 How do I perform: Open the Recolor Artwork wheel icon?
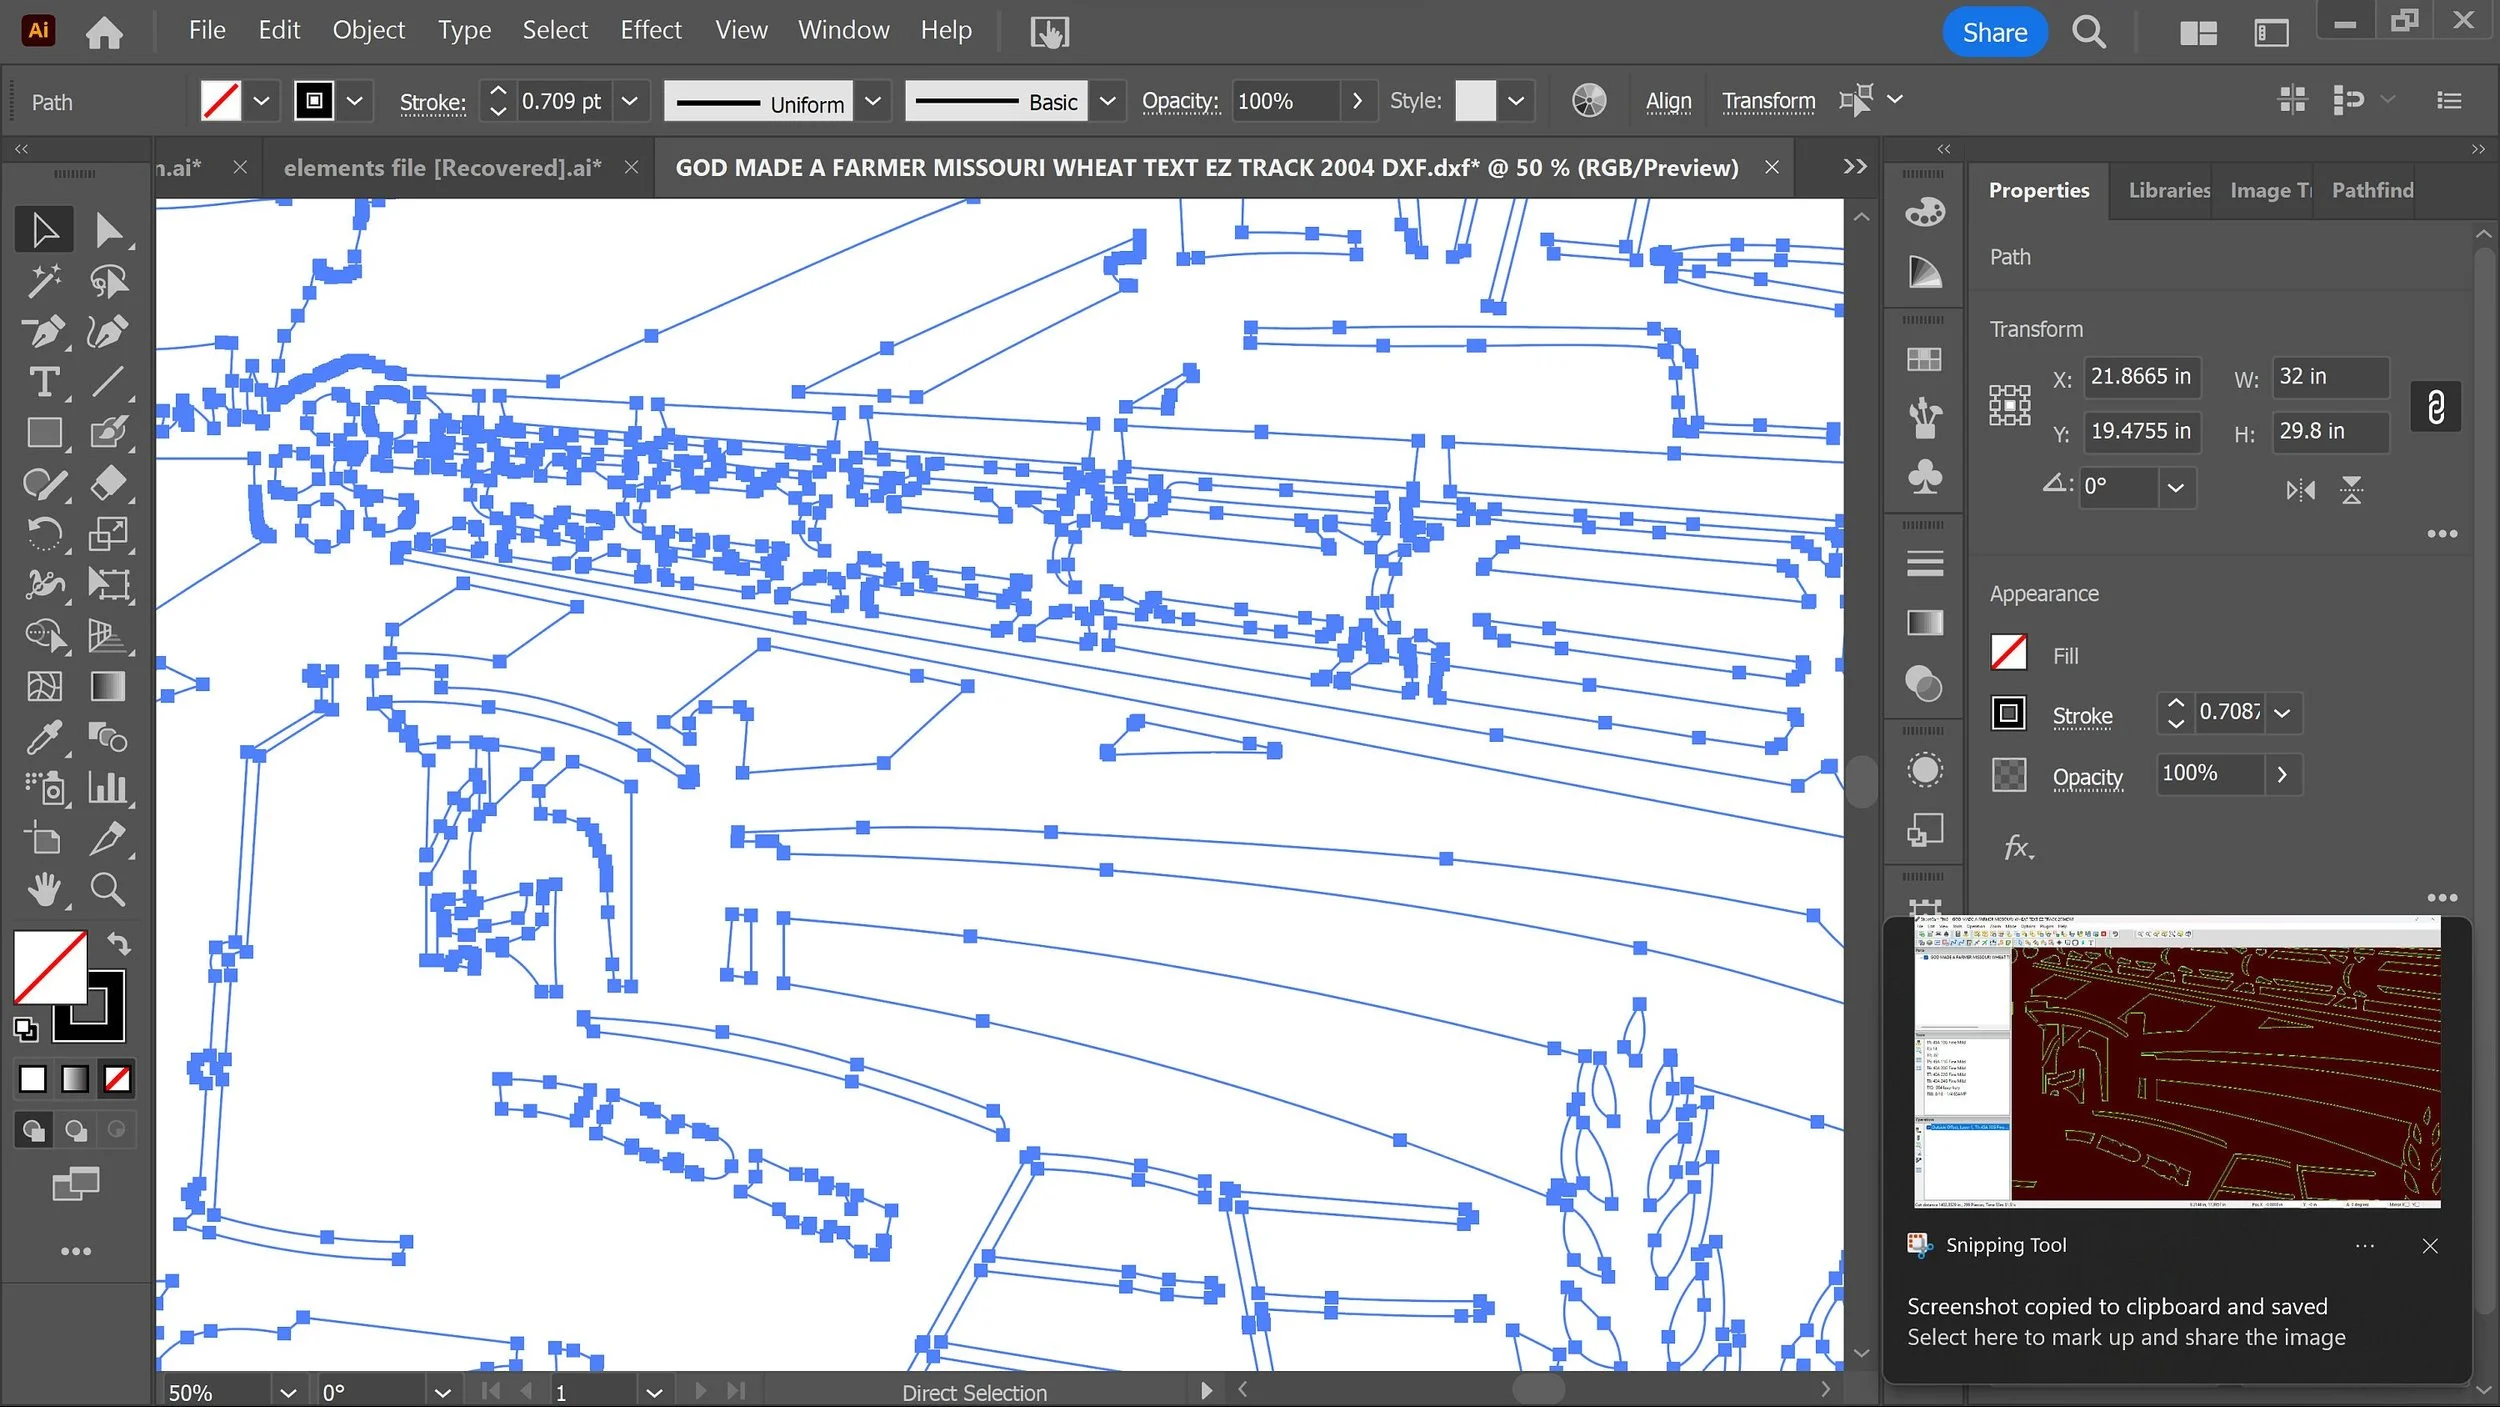pos(1588,101)
